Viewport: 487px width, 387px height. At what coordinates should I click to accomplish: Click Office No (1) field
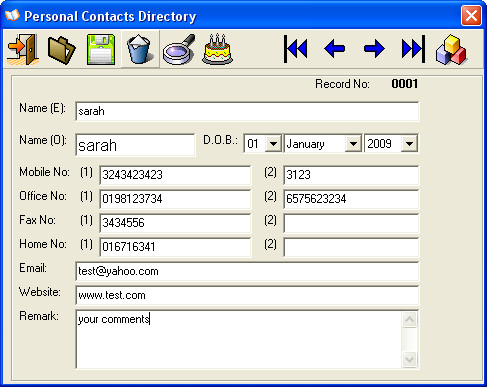(x=175, y=199)
